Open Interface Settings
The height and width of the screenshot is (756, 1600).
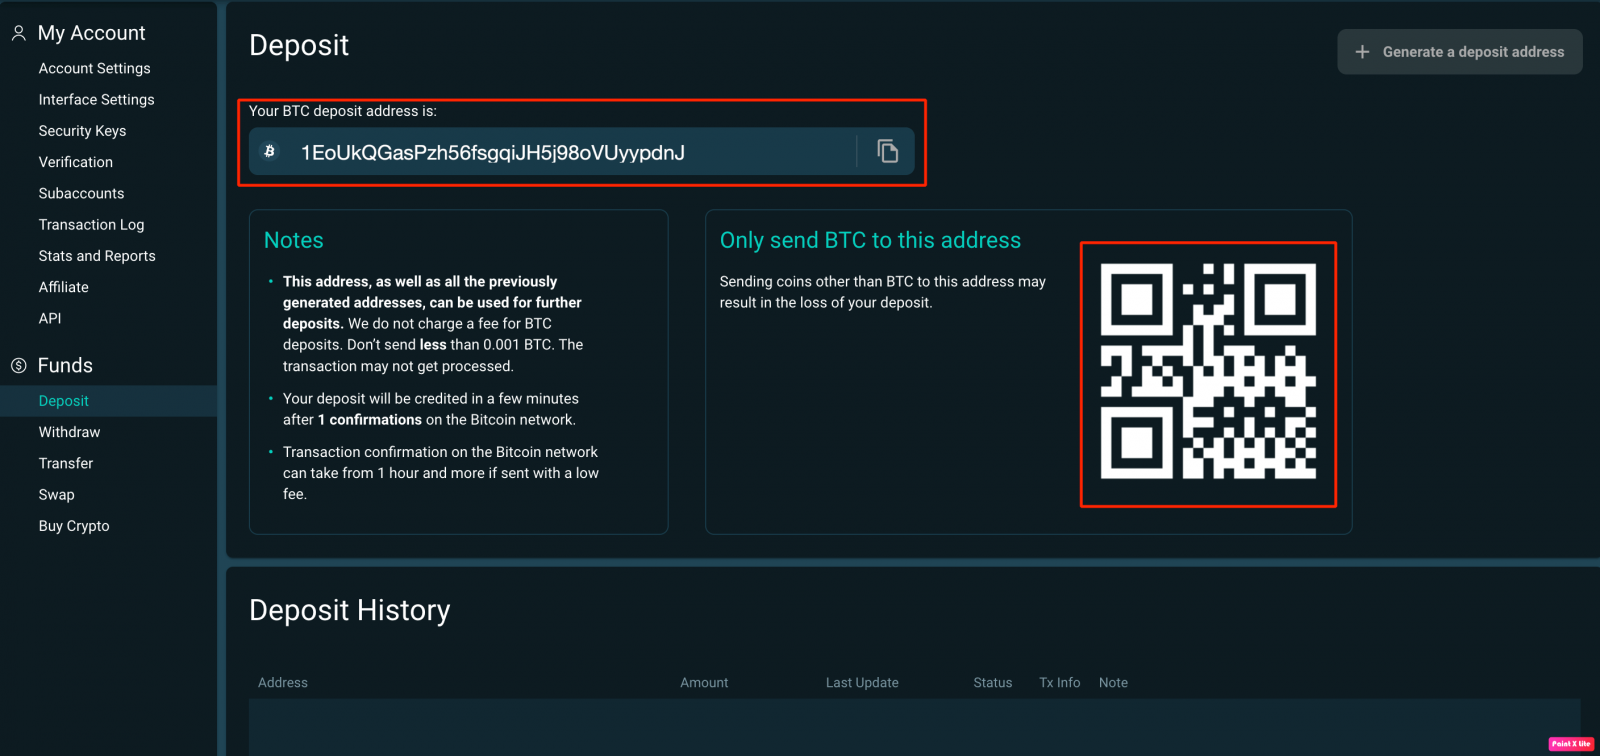click(x=96, y=99)
